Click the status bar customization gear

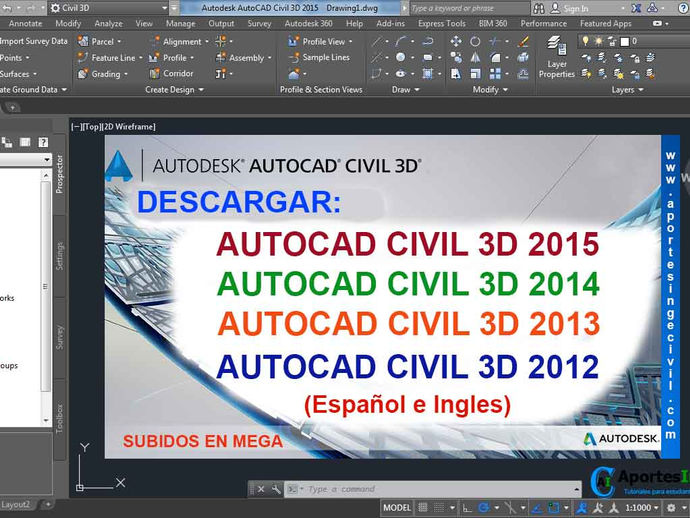[670, 508]
